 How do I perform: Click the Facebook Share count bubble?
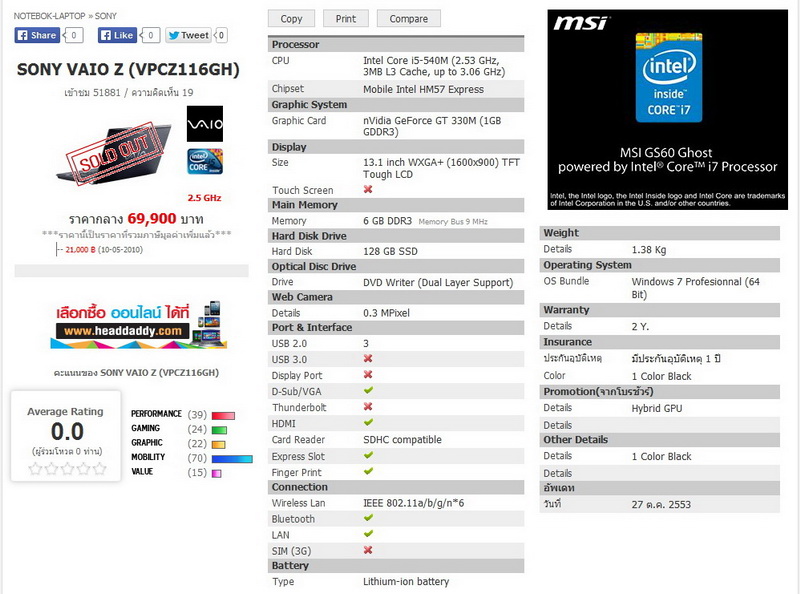pyautogui.click(x=73, y=35)
